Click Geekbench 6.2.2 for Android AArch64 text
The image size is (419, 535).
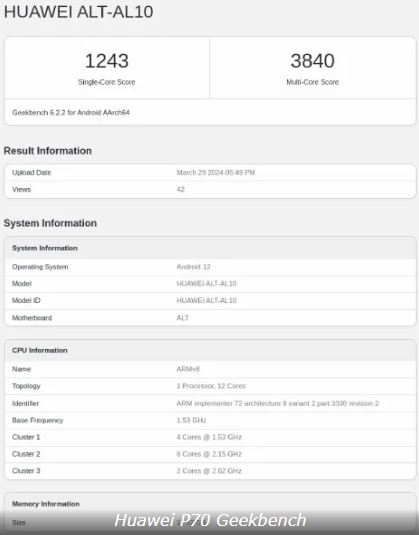71,113
